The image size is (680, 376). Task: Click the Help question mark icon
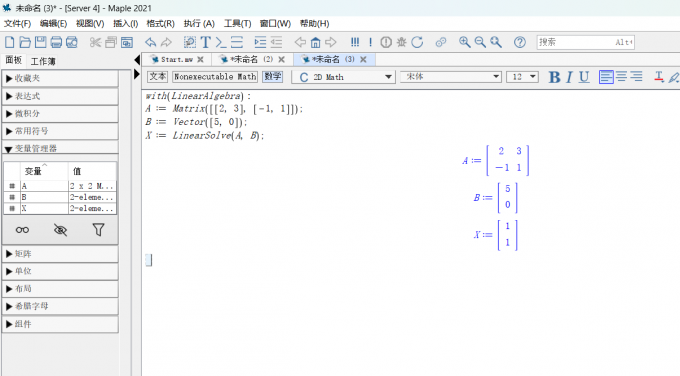(x=520, y=42)
